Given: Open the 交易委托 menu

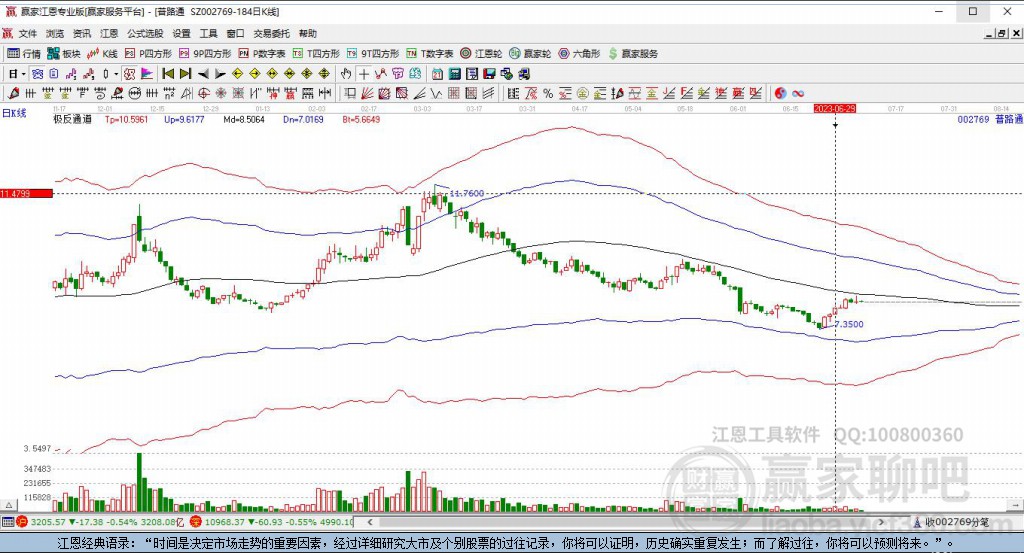Looking at the screenshot, I should coord(272,33).
